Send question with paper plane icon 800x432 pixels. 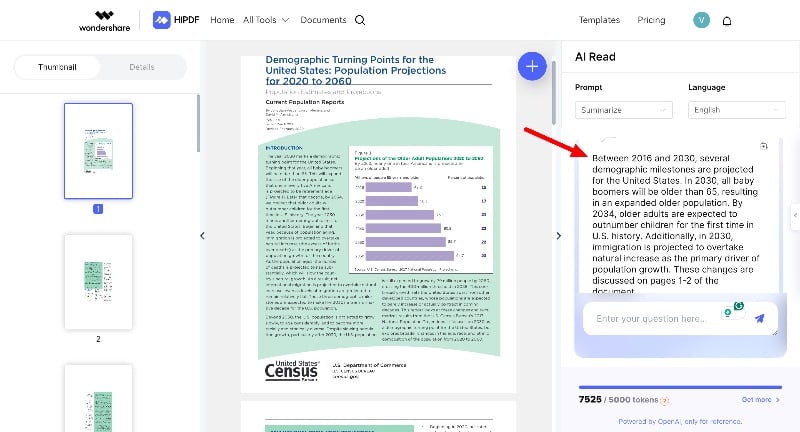(760, 318)
